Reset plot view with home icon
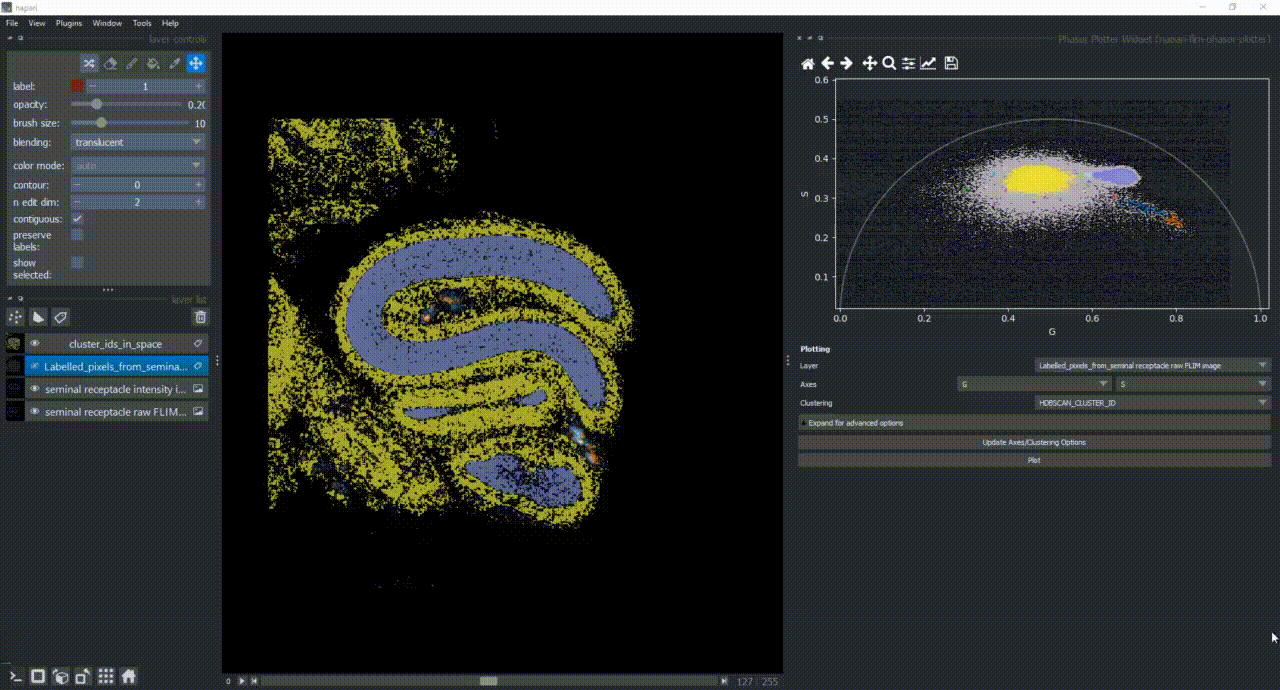1280x690 pixels. point(808,63)
